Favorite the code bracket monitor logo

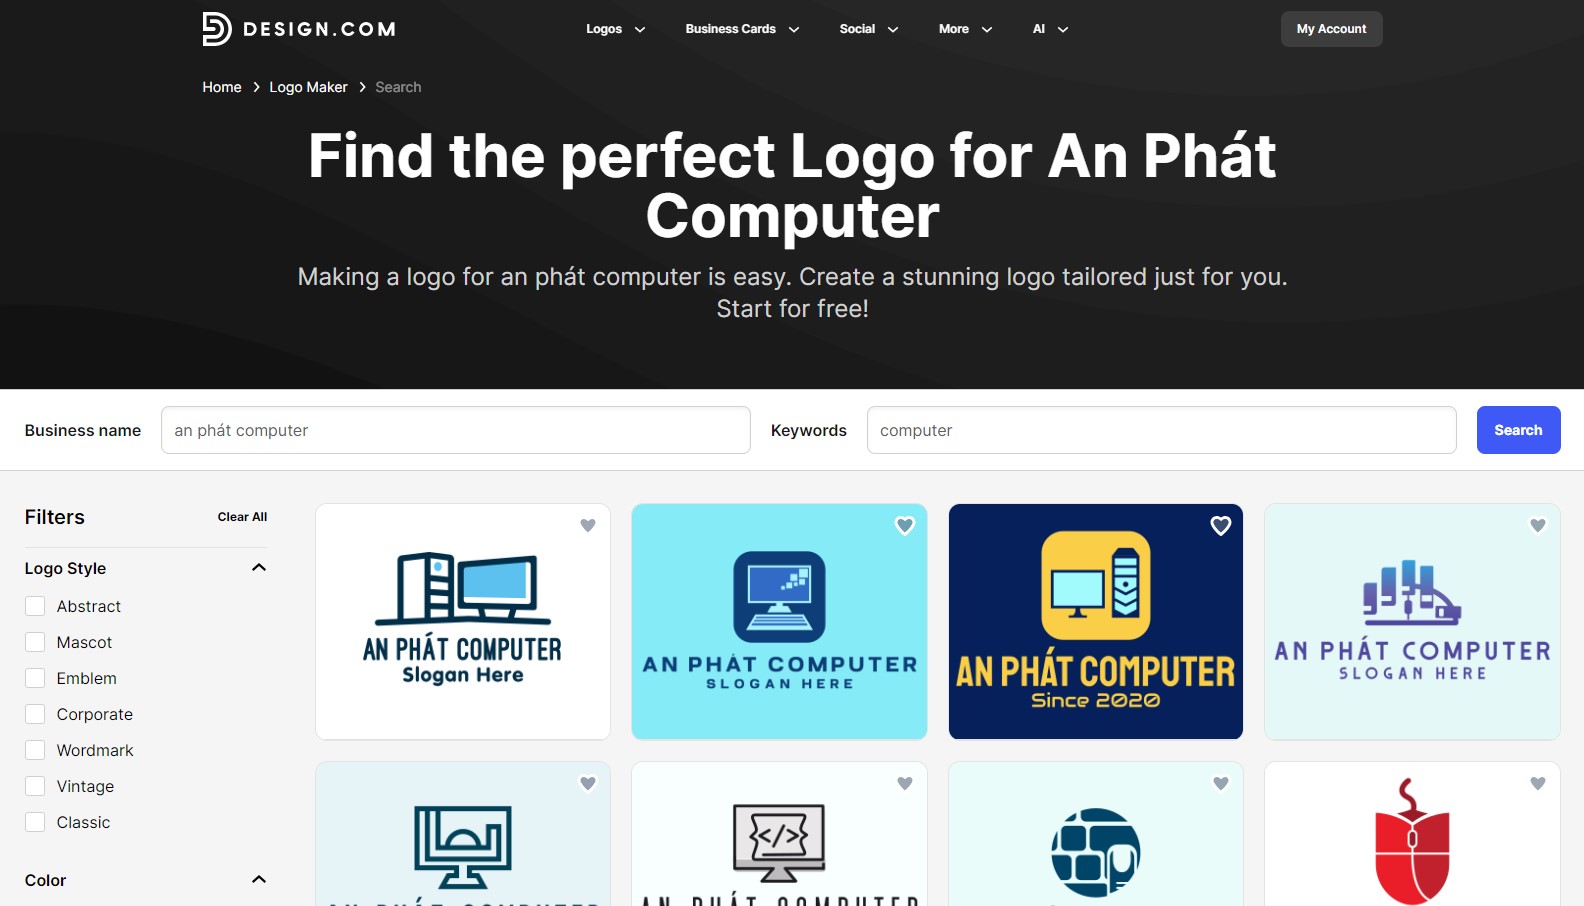[x=905, y=784]
